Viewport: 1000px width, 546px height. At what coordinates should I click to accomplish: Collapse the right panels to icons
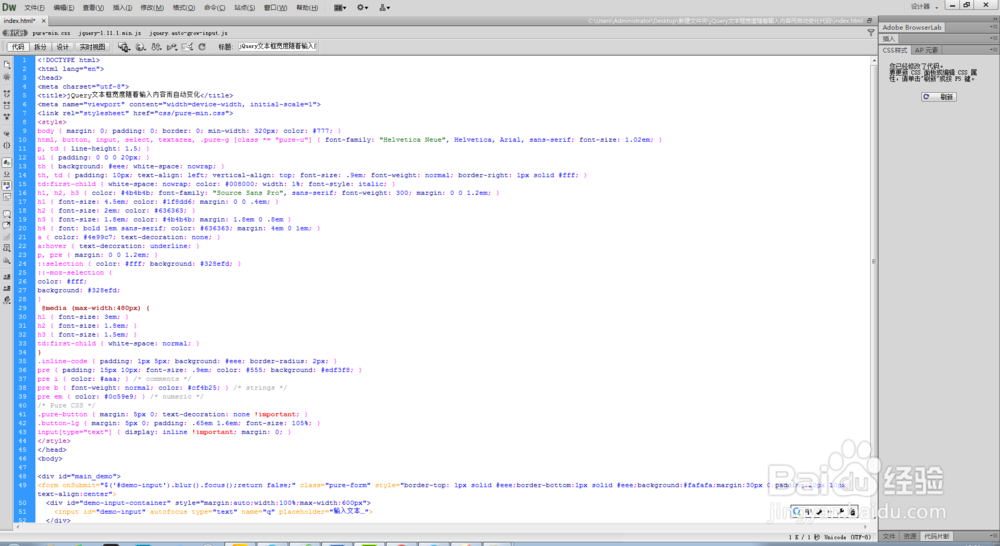994,19
